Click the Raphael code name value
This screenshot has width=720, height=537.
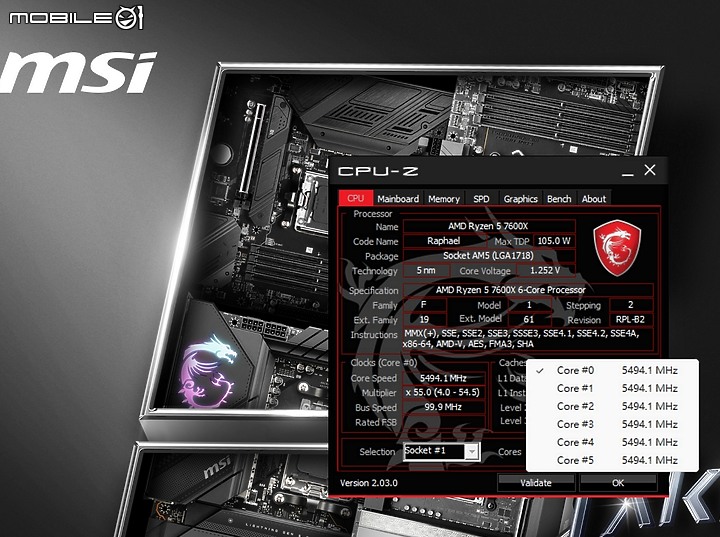(444, 241)
